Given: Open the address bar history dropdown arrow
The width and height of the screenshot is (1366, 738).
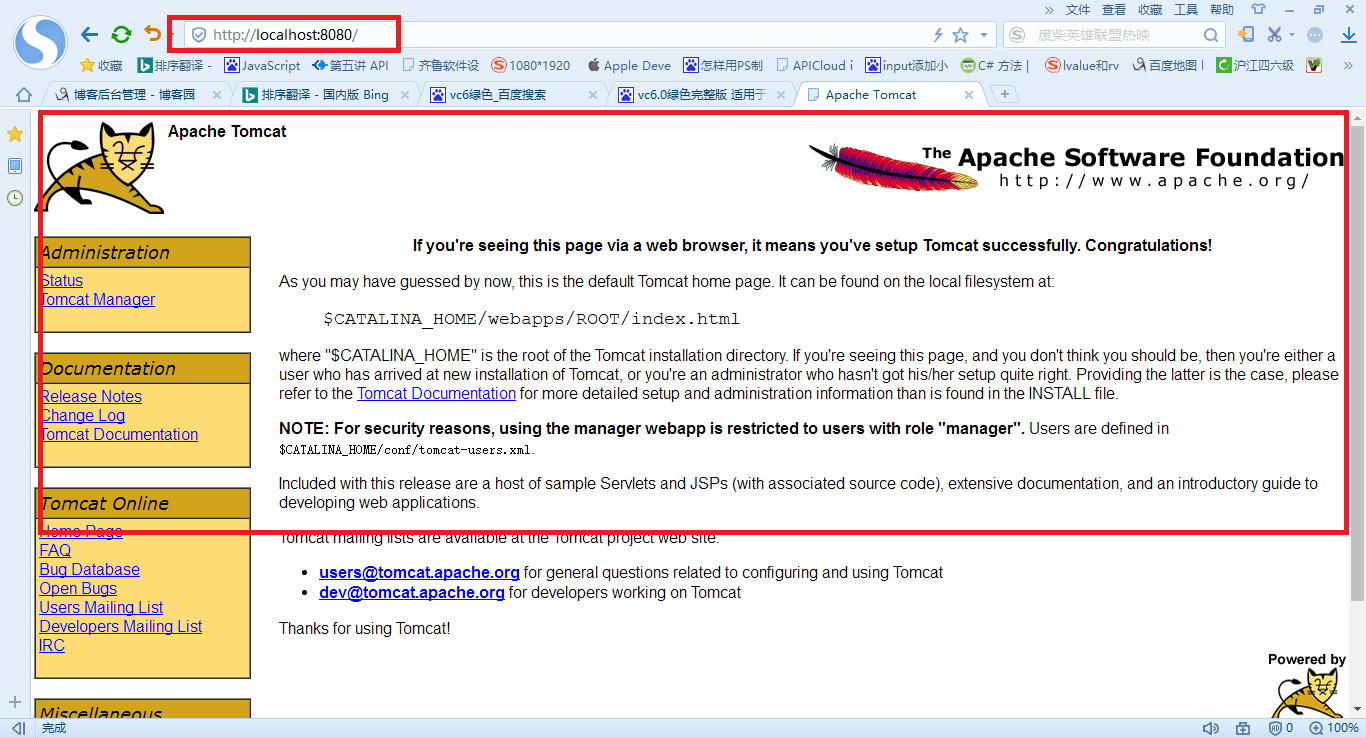Looking at the screenshot, I should [x=984, y=35].
